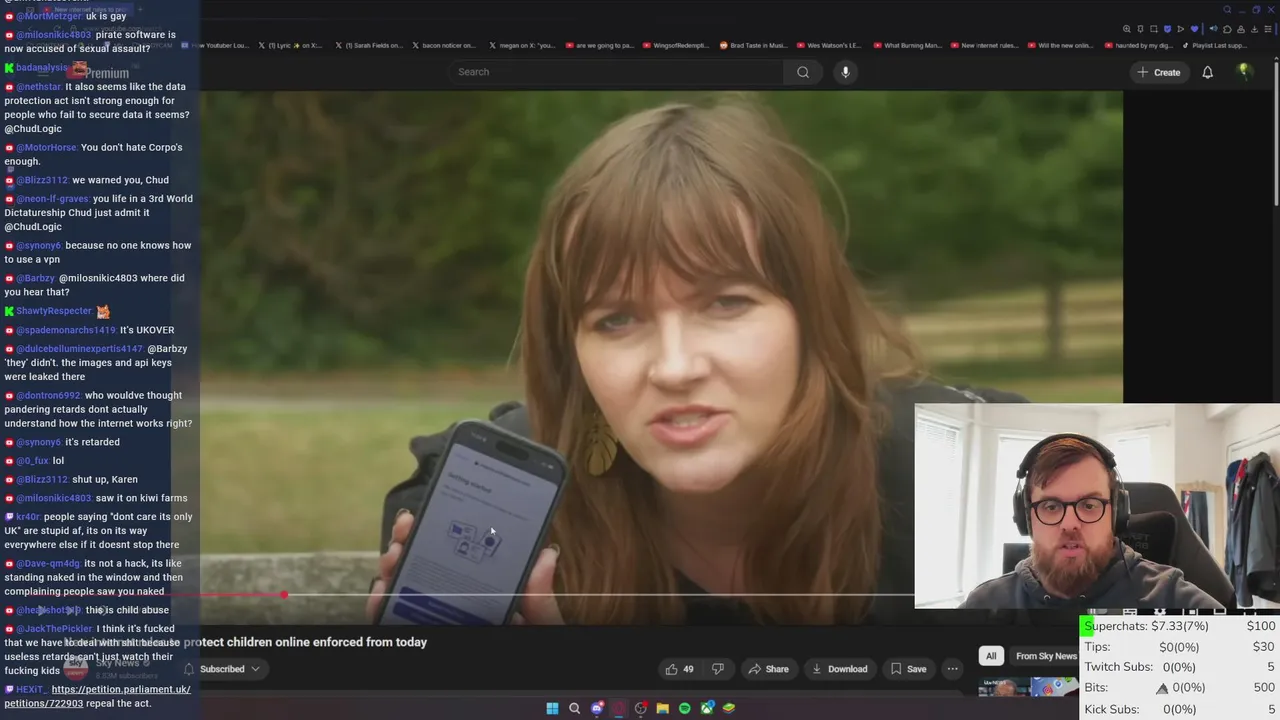Open Spotify from the taskbar
The image size is (1280, 720).
(684, 708)
